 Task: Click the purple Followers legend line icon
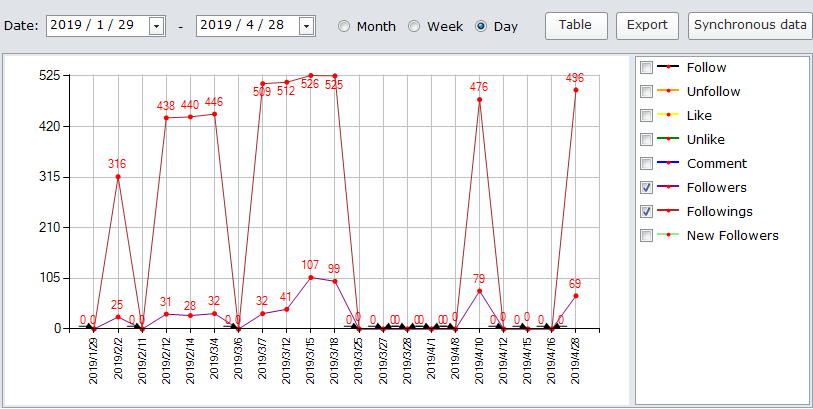[x=668, y=188]
